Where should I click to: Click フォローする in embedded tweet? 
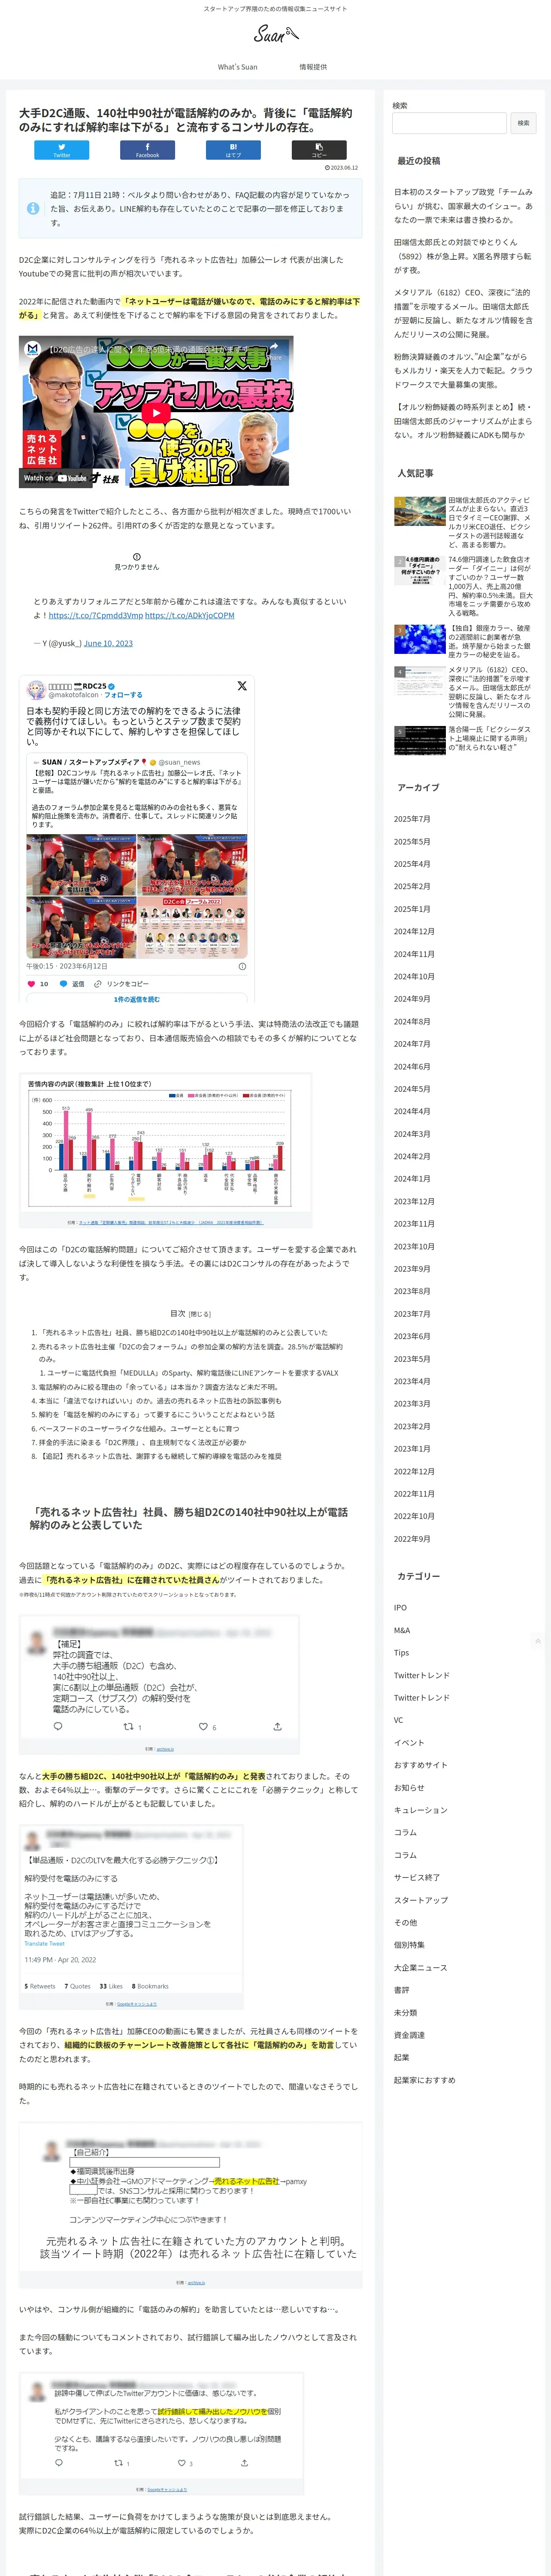(123, 695)
